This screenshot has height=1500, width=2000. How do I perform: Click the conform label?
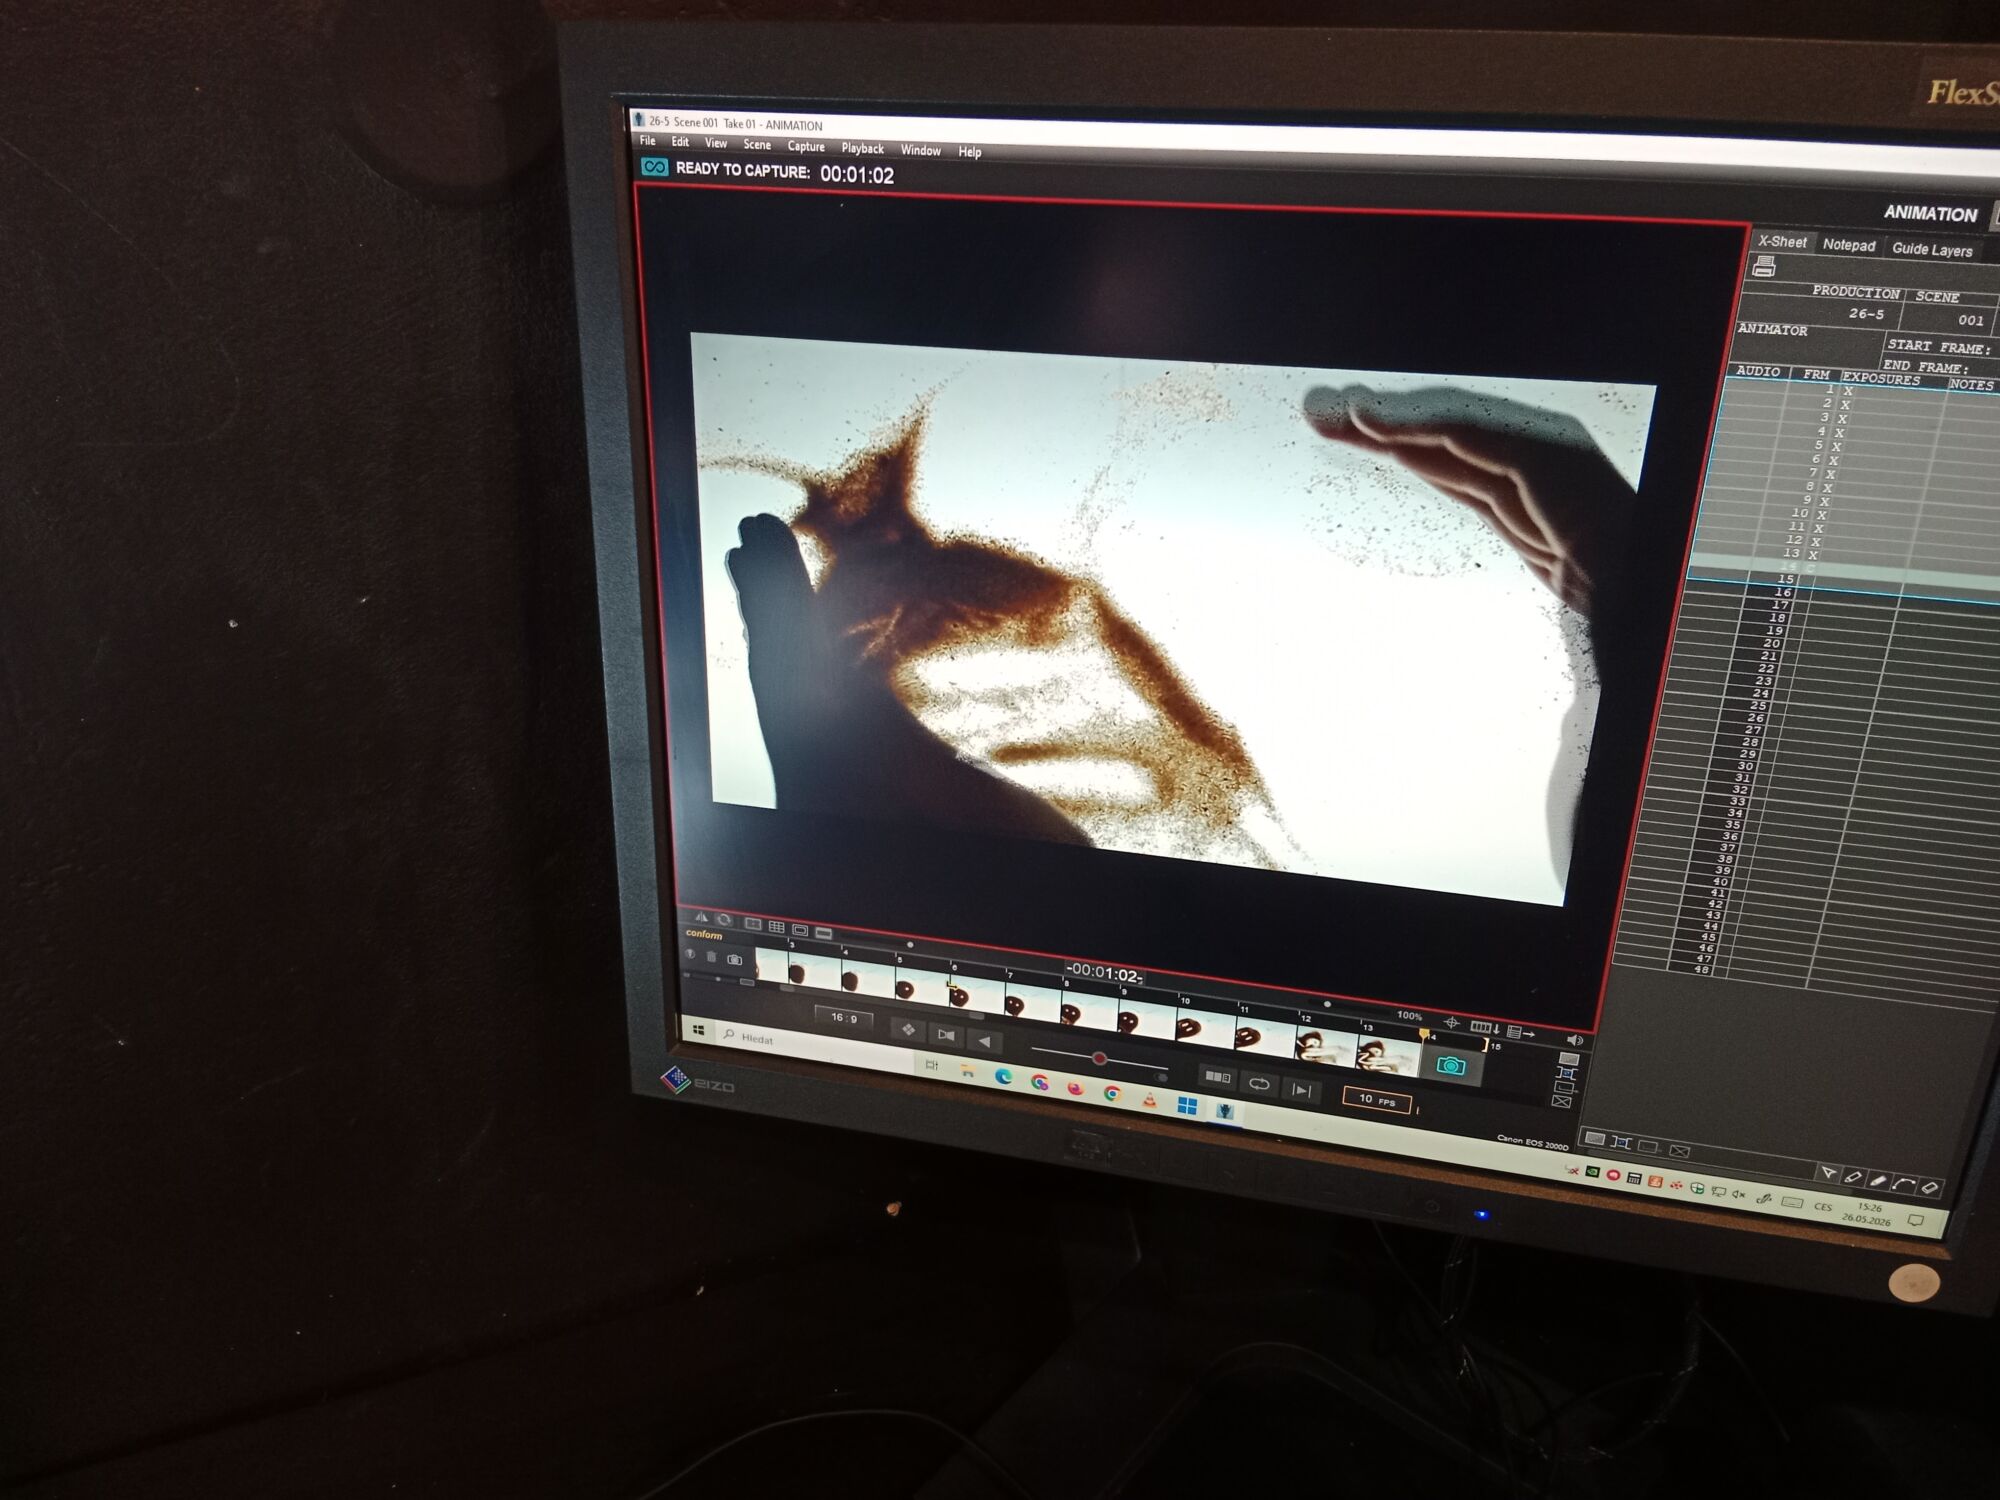point(704,935)
